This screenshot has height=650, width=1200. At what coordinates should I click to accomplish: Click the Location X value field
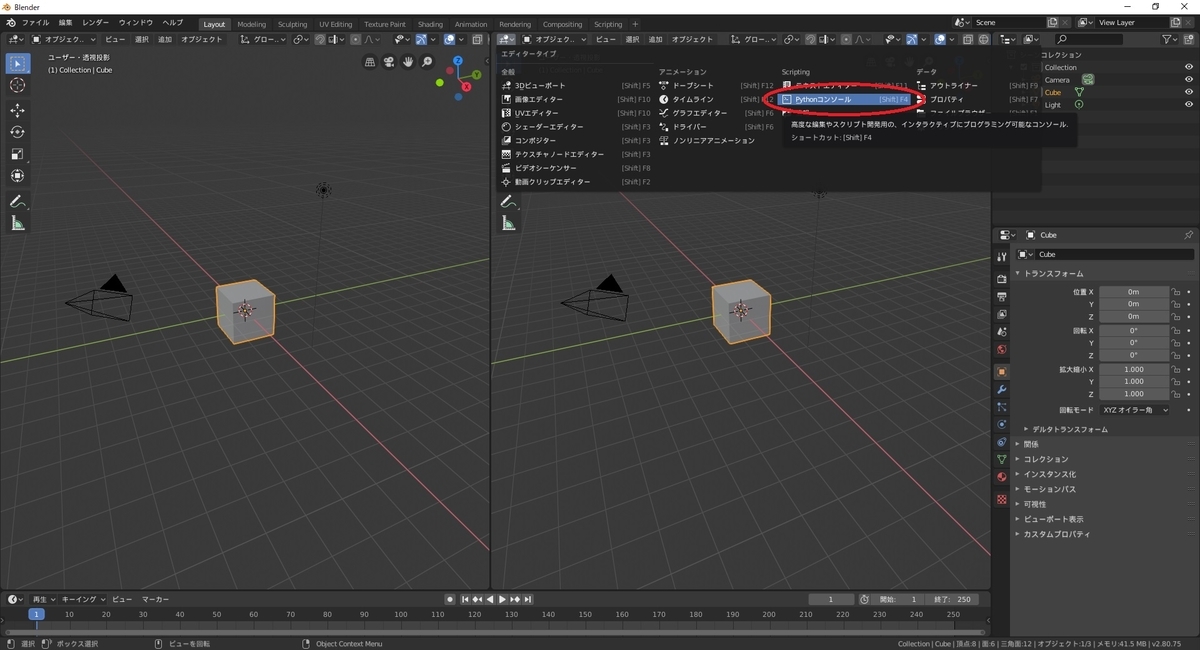1134,291
